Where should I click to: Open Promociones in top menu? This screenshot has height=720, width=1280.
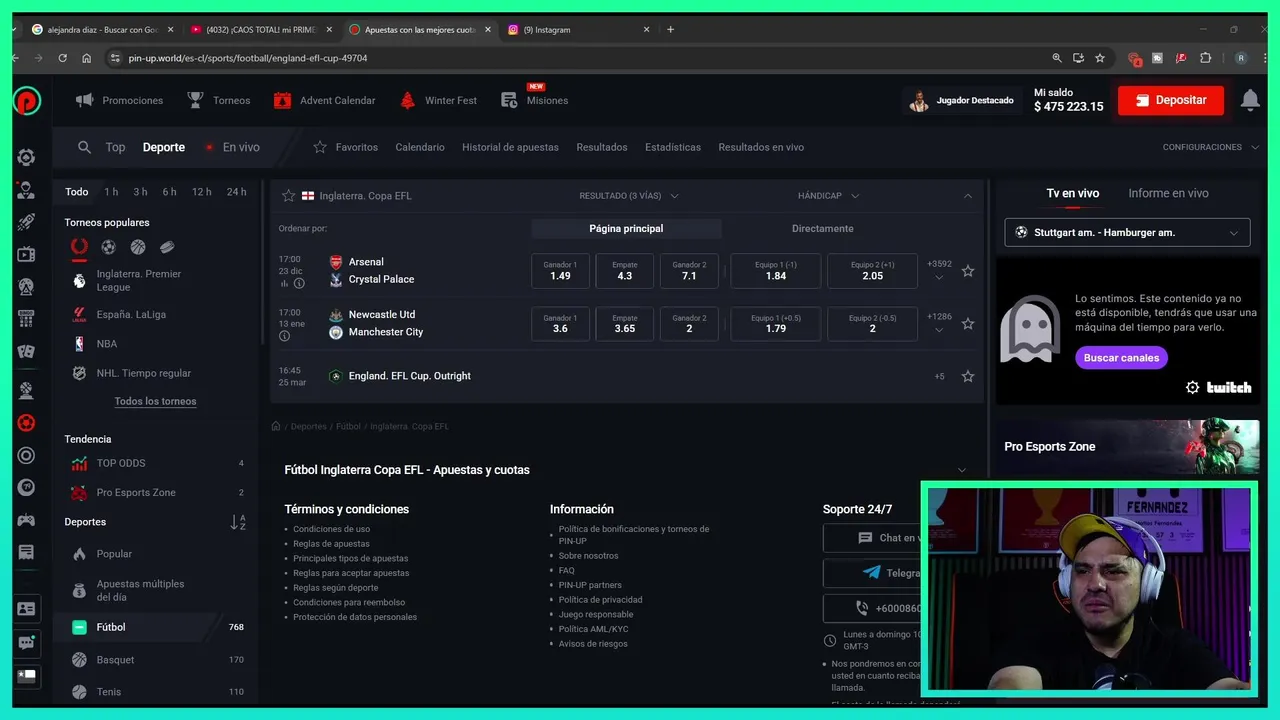(x=120, y=100)
